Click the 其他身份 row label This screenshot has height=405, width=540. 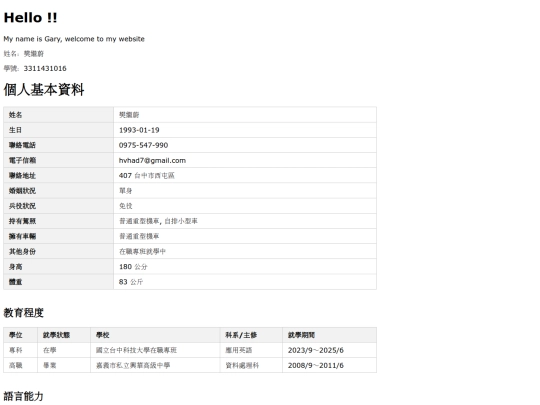(x=22, y=251)
